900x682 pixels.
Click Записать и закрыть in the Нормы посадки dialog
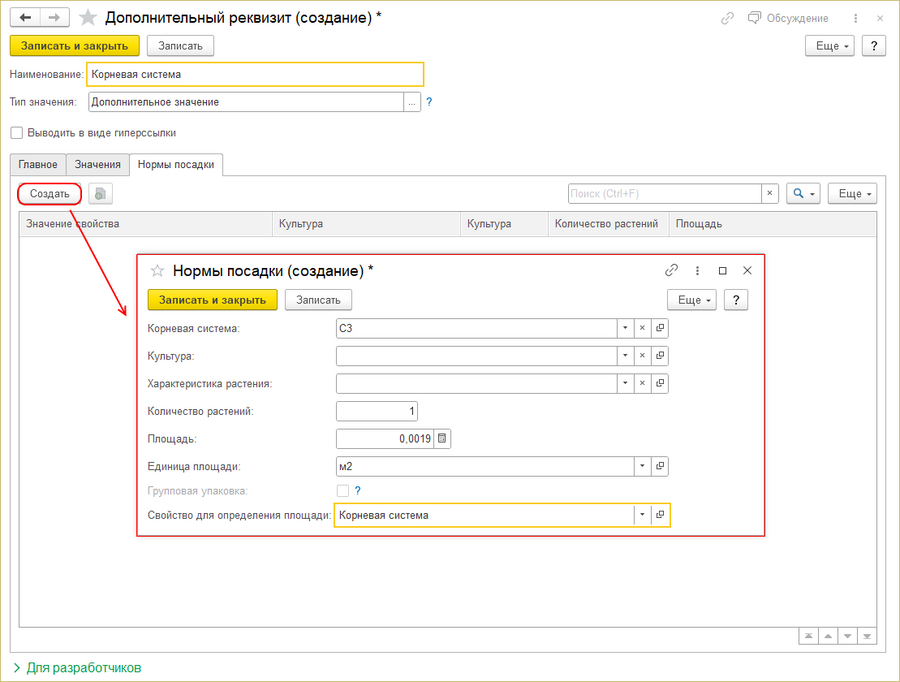[212, 300]
